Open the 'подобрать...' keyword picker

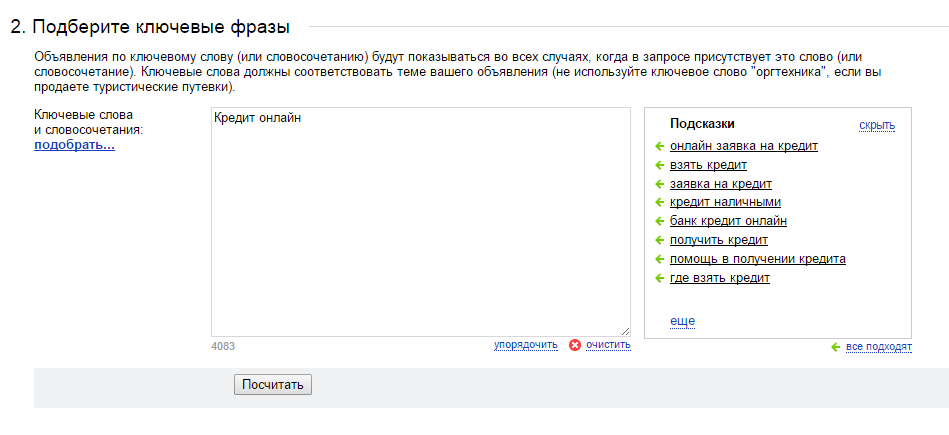[x=74, y=145]
